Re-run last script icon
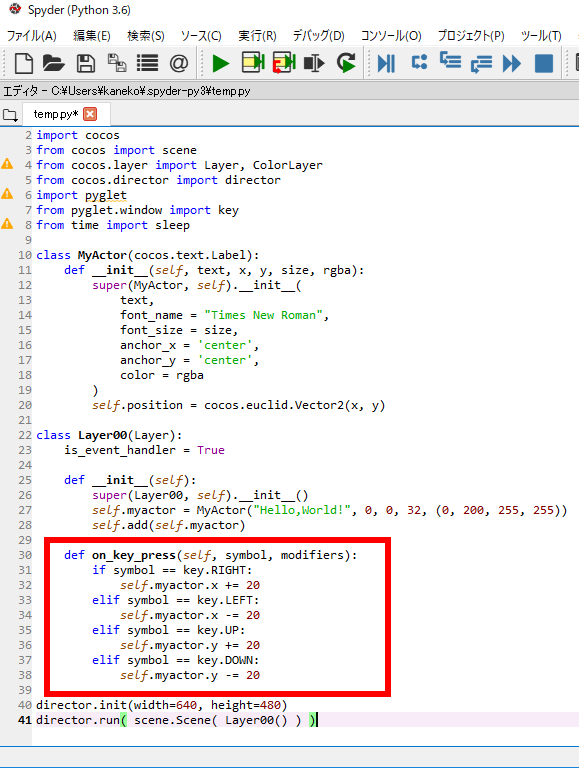The width and height of the screenshot is (579, 768). tap(346, 63)
